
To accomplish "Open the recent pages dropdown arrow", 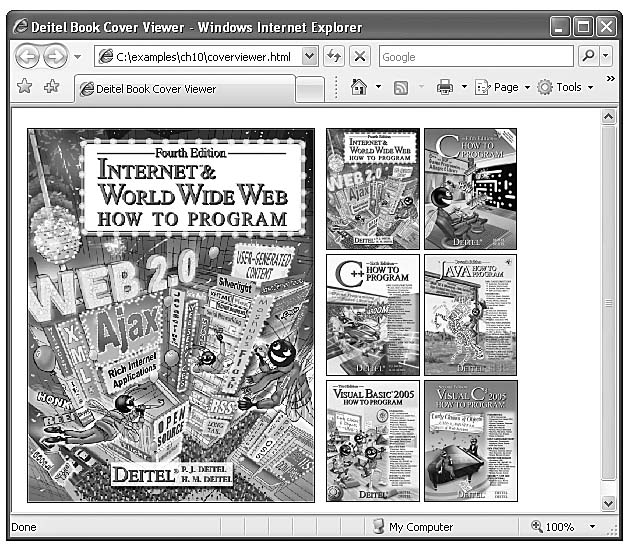I will (x=78, y=57).
